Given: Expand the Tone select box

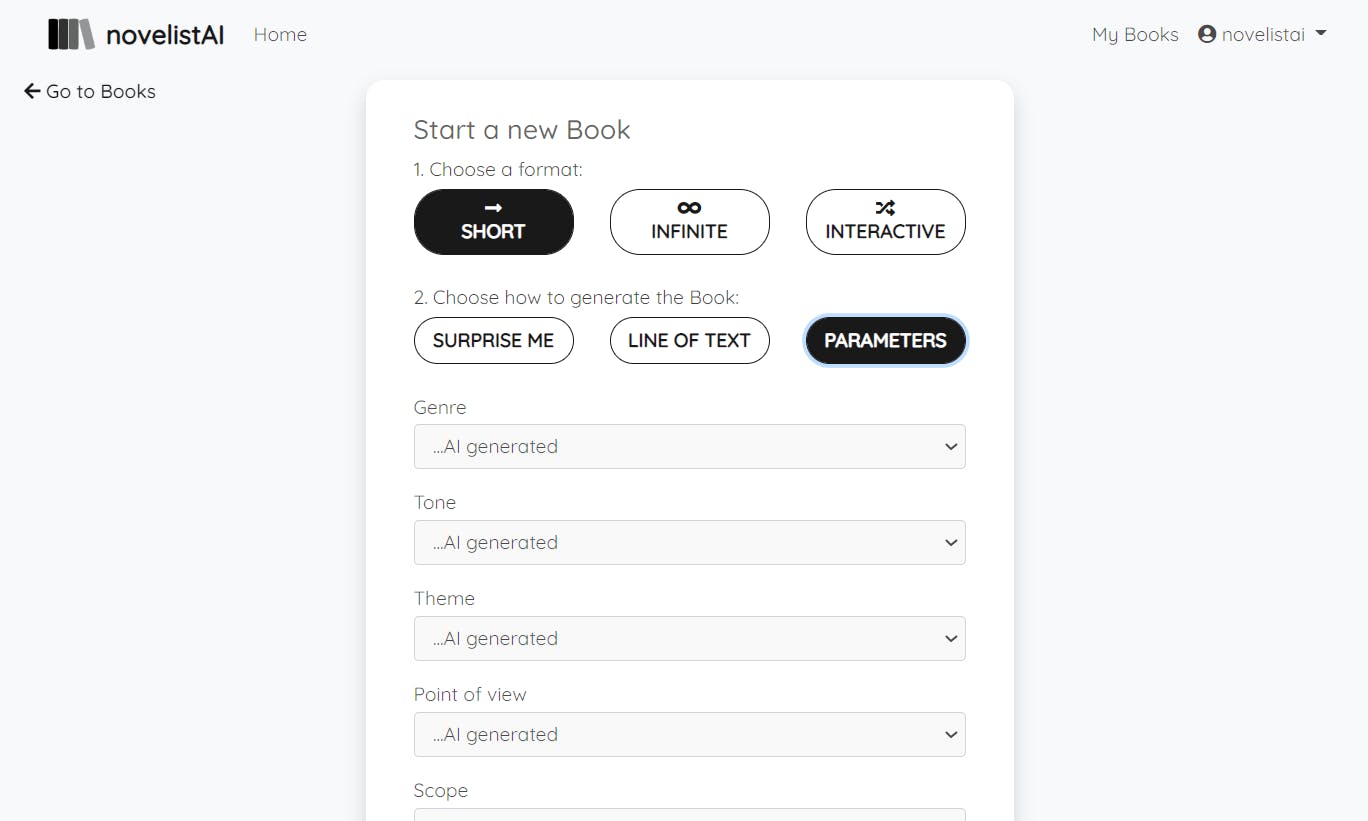Looking at the screenshot, I should coord(690,542).
